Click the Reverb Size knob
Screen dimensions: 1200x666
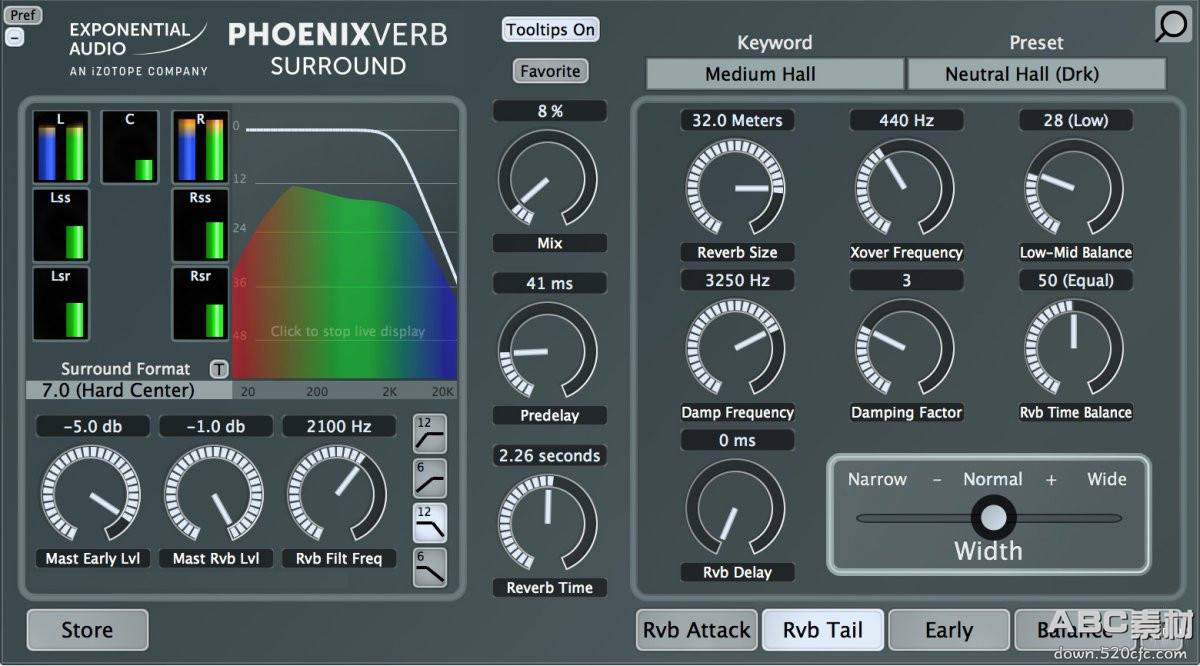[x=736, y=187]
